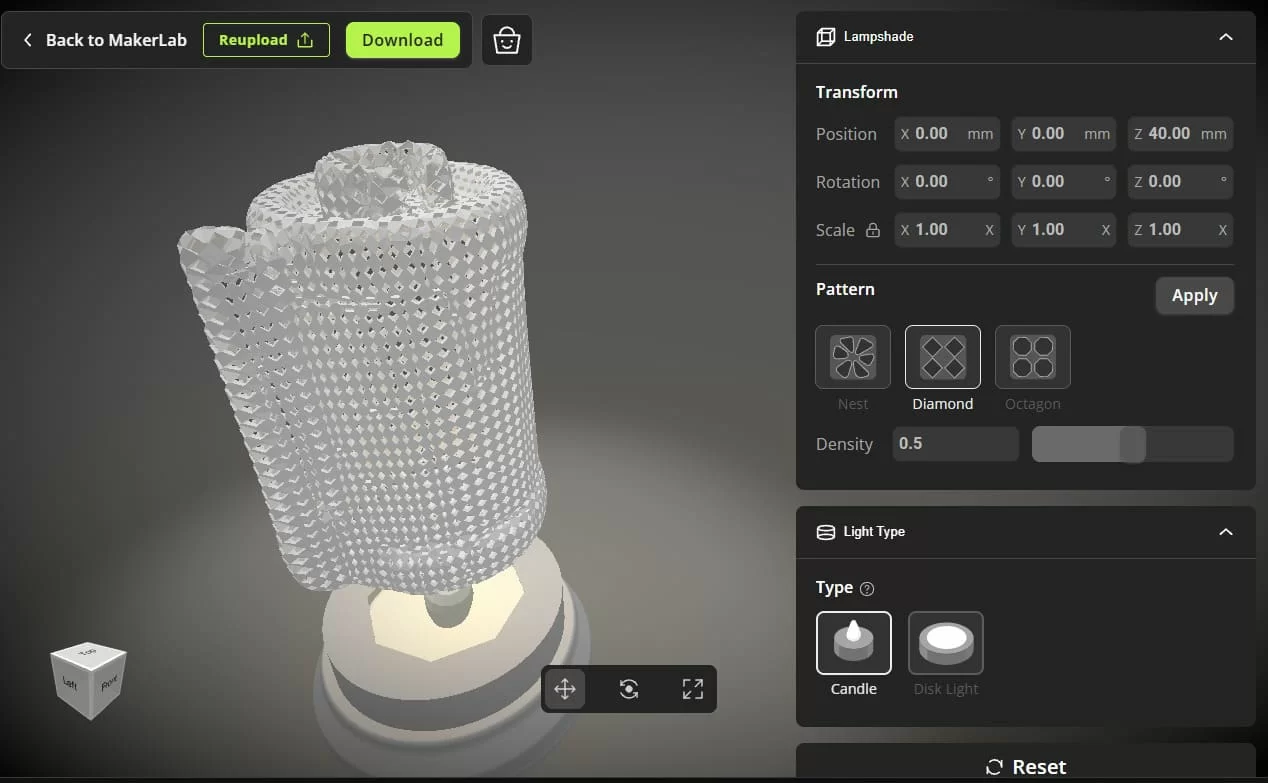The image size is (1268, 783).
Task: Reset all lampshade settings
Action: (x=1025, y=766)
